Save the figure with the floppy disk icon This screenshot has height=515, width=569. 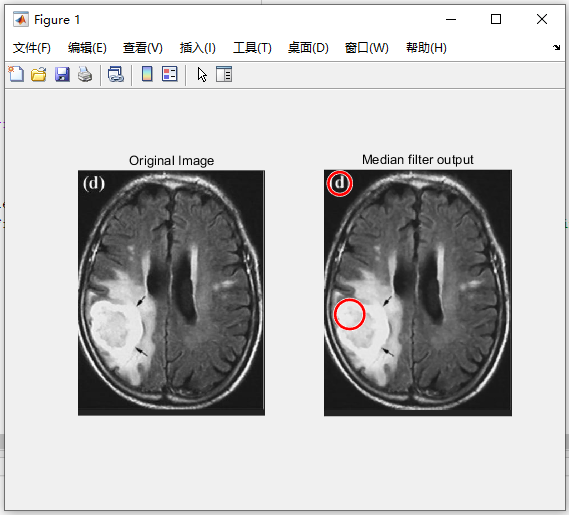(62, 74)
